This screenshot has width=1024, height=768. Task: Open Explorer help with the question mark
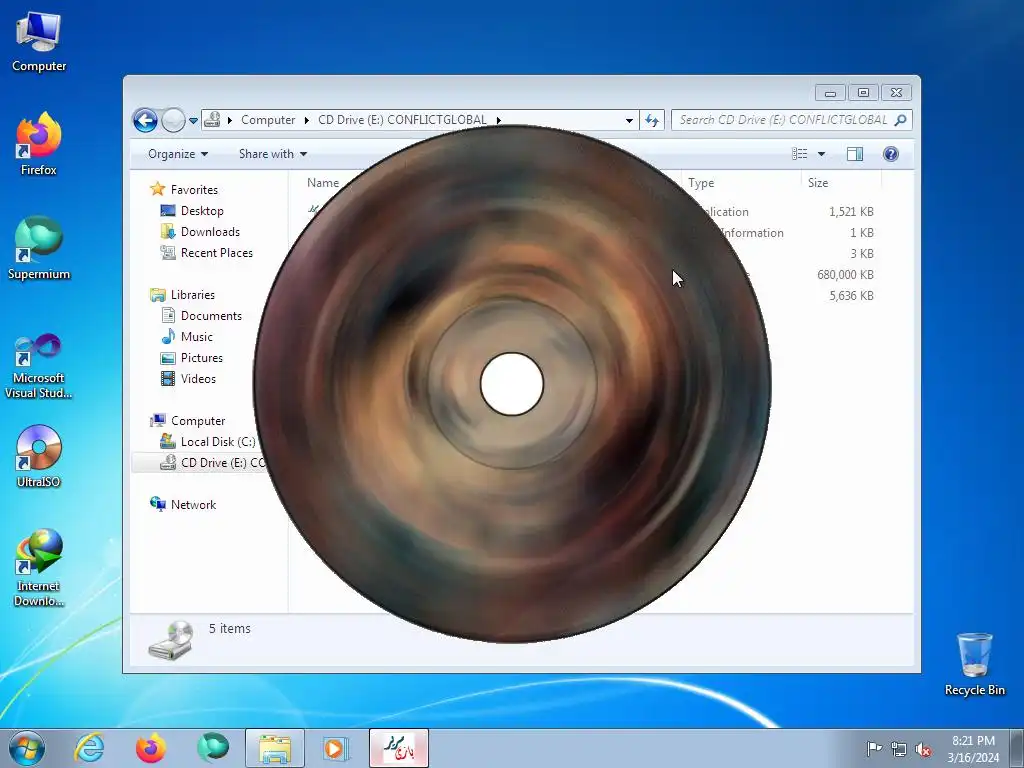(890, 154)
